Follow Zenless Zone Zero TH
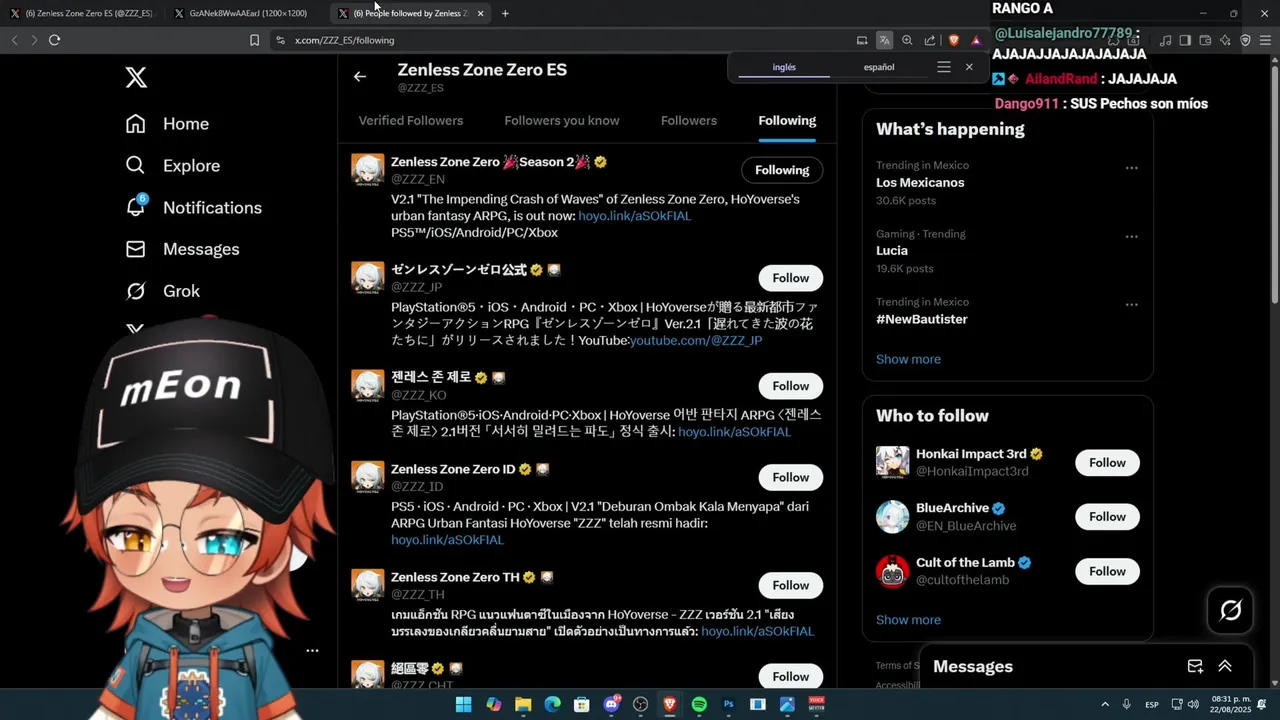 coord(790,585)
